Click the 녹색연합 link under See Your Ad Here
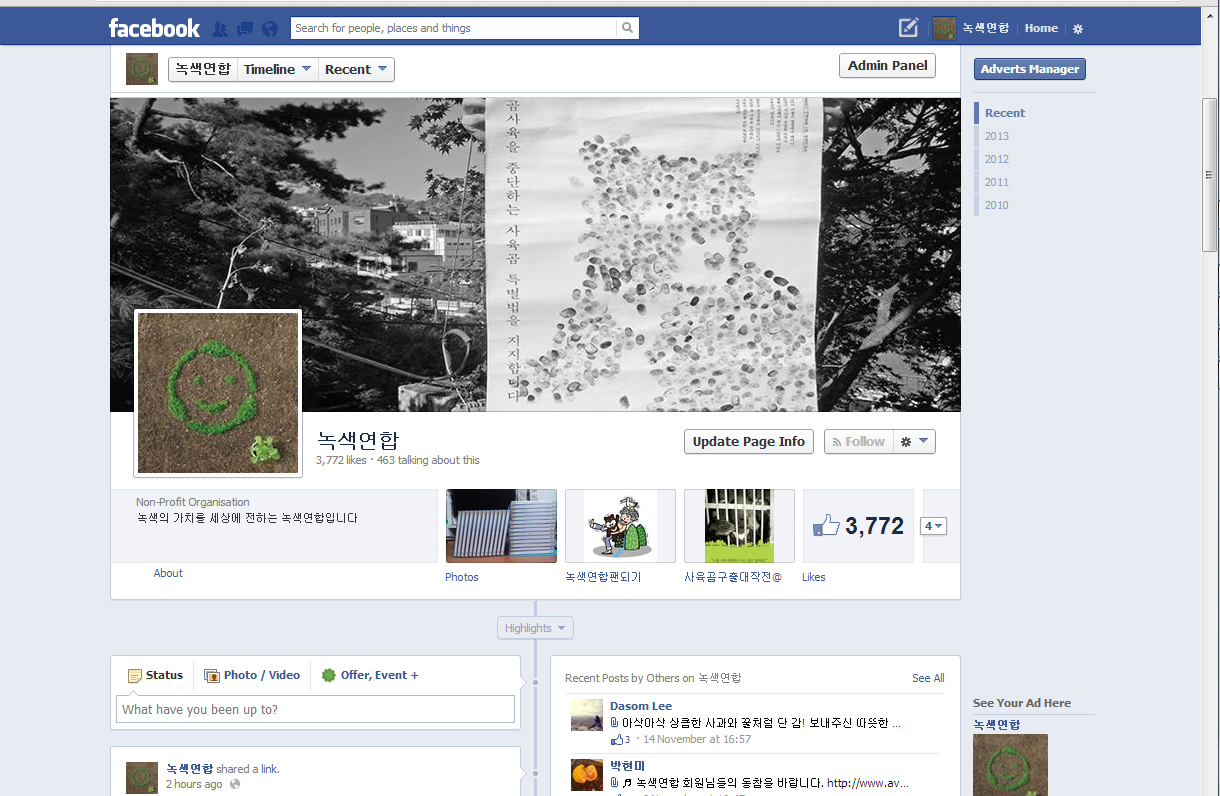 [x=997, y=724]
